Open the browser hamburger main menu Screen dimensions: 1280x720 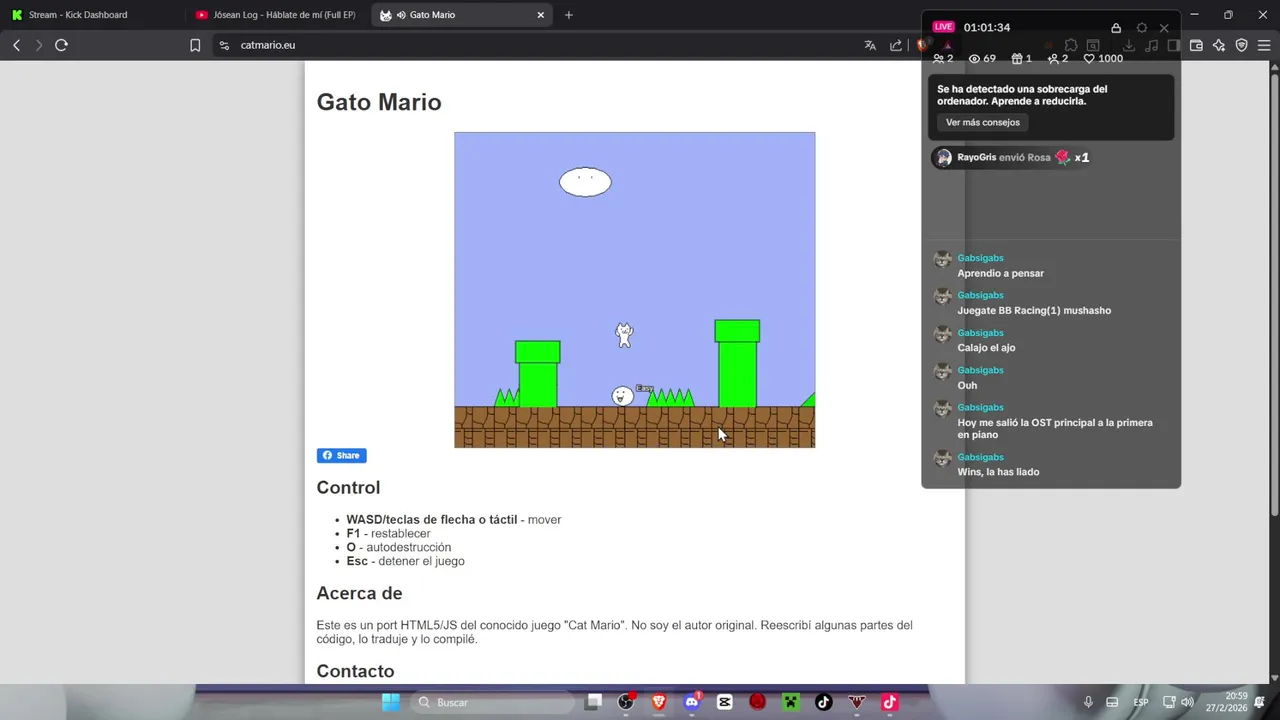1264,45
